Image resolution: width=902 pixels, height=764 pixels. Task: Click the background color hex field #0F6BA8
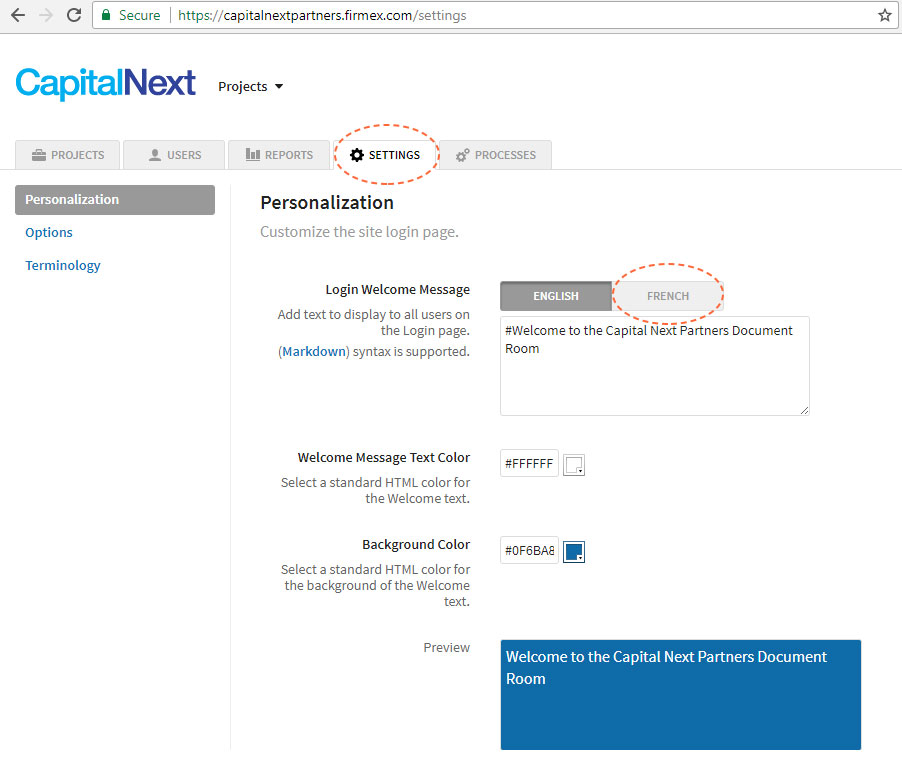(x=529, y=550)
